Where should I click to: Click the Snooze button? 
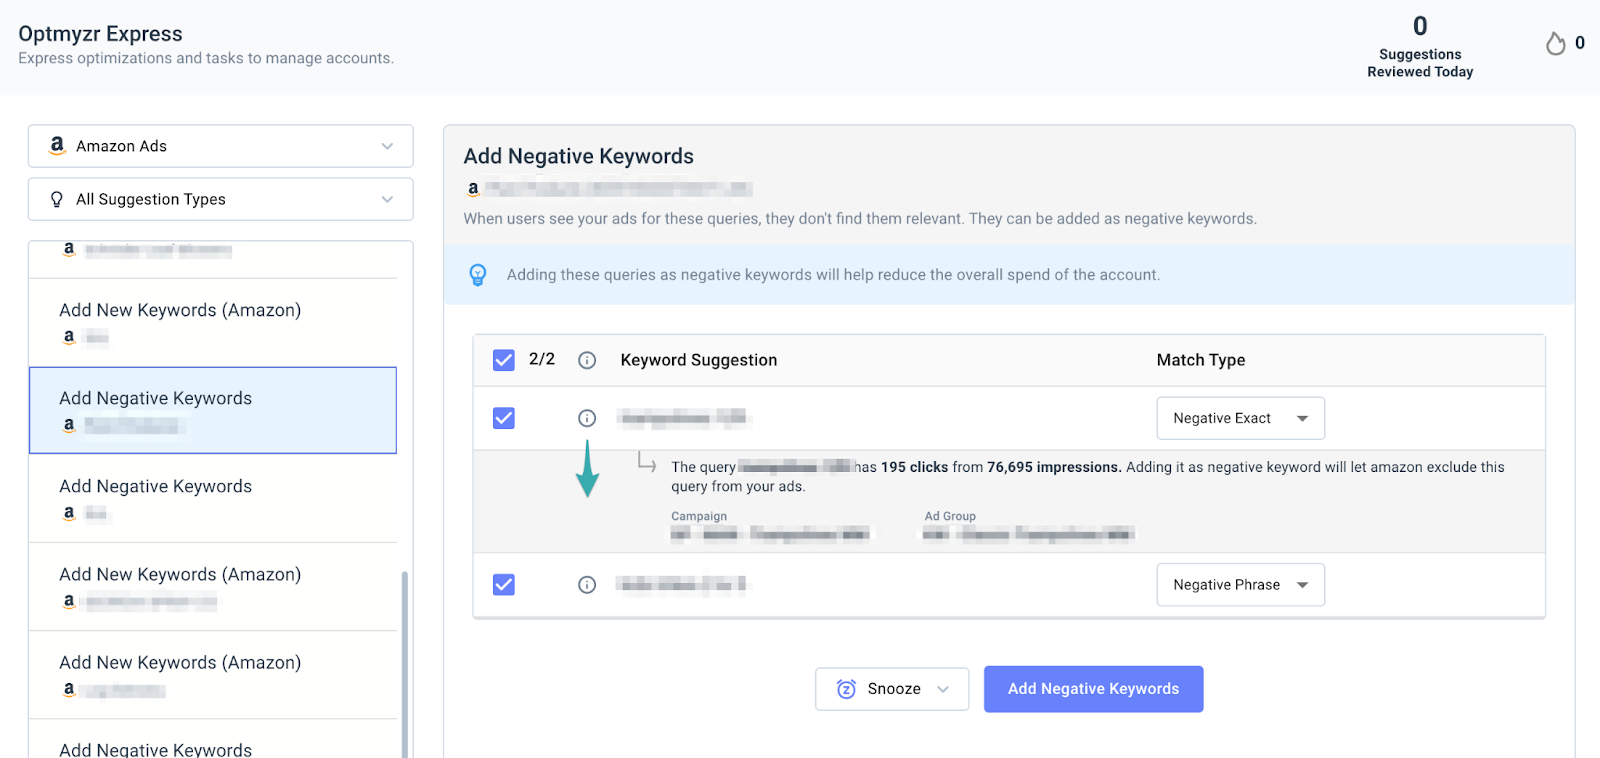point(892,689)
